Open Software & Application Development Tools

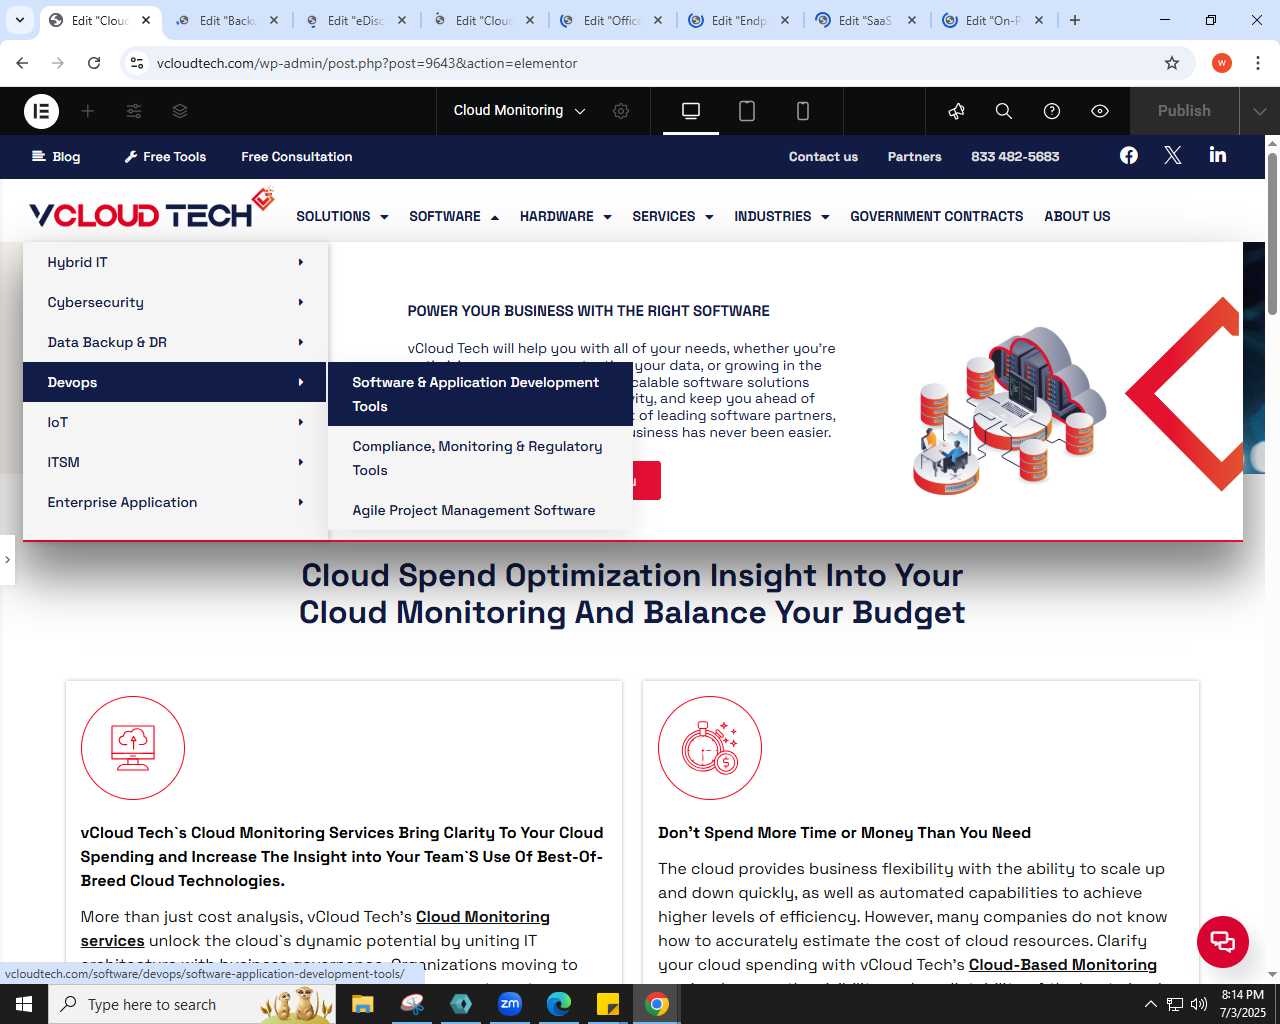pyautogui.click(x=480, y=394)
